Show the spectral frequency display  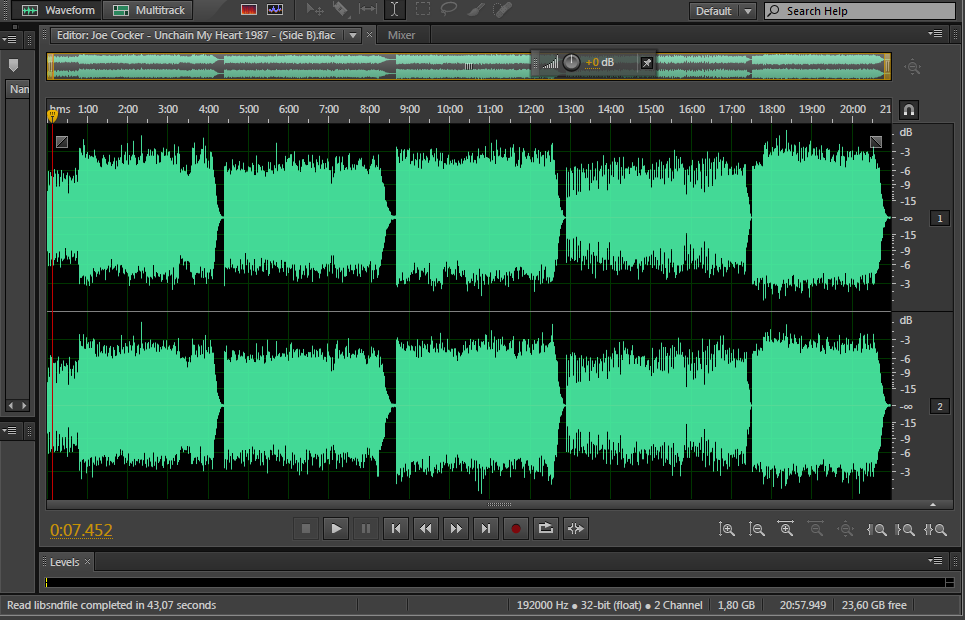249,10
